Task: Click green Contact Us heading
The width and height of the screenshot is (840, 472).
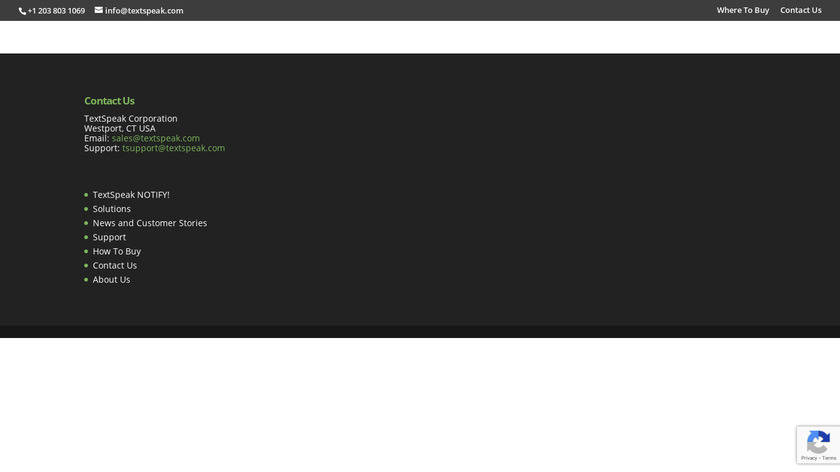Action: pyautogui.click(x=109, y=101)
